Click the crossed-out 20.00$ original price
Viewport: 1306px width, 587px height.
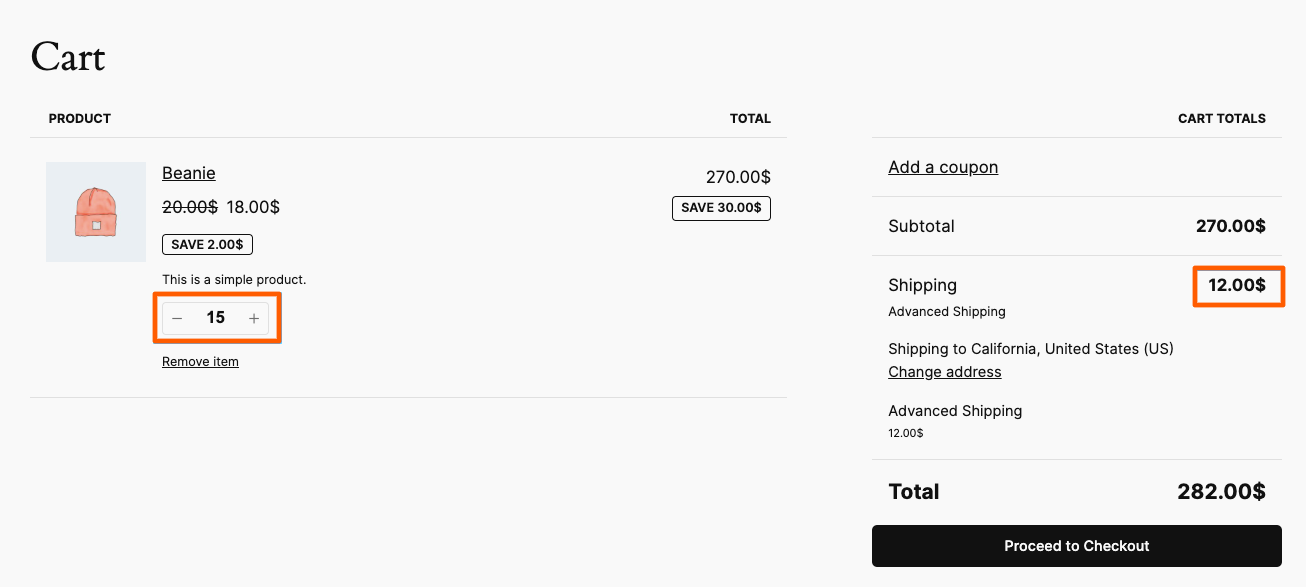click(x=190, y=207)
